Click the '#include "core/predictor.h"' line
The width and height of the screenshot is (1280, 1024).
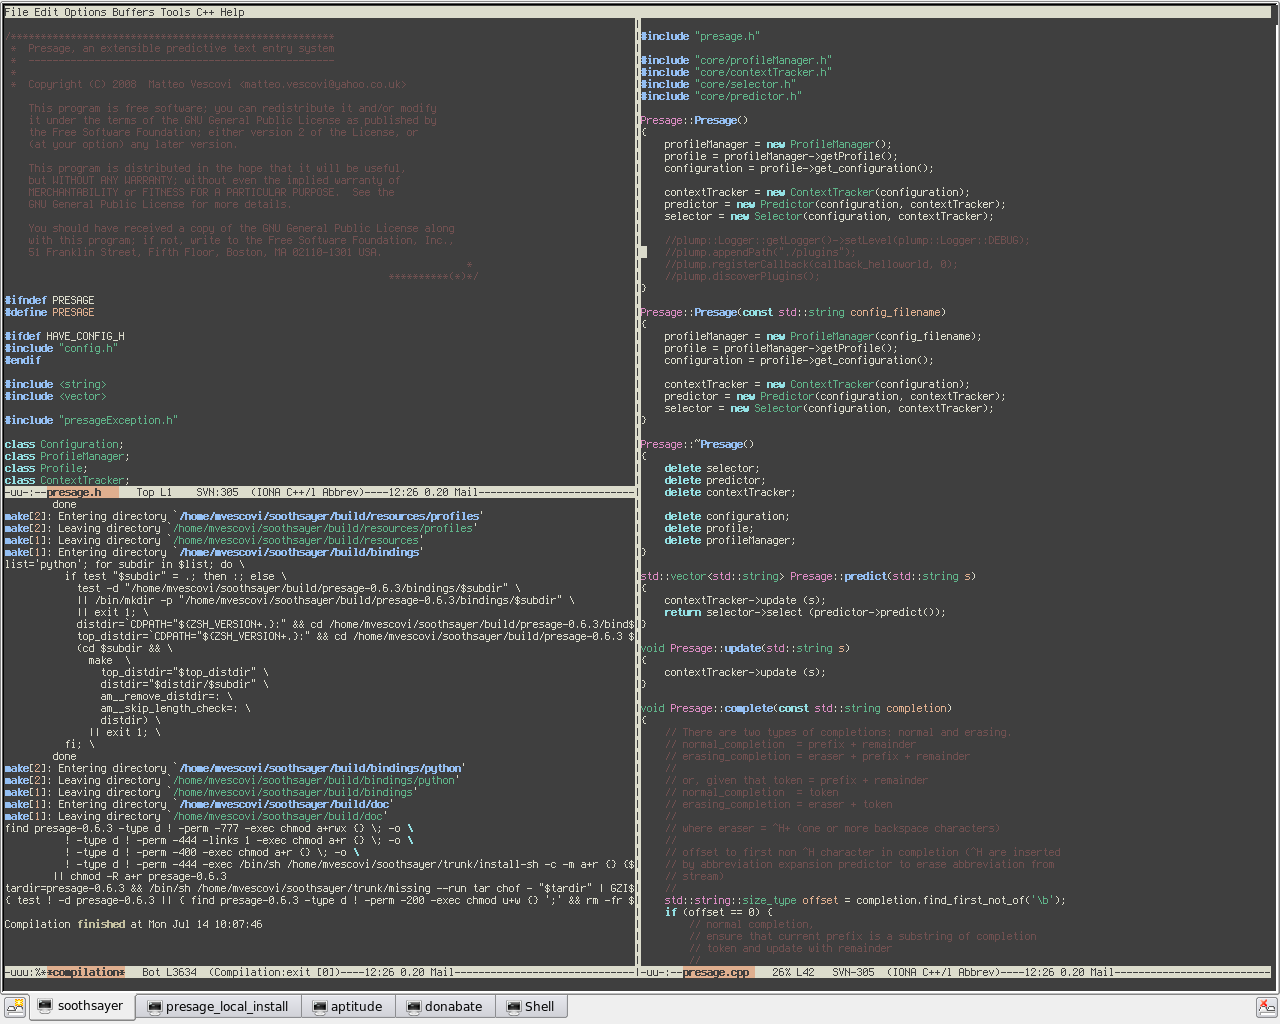coord(721,96)
